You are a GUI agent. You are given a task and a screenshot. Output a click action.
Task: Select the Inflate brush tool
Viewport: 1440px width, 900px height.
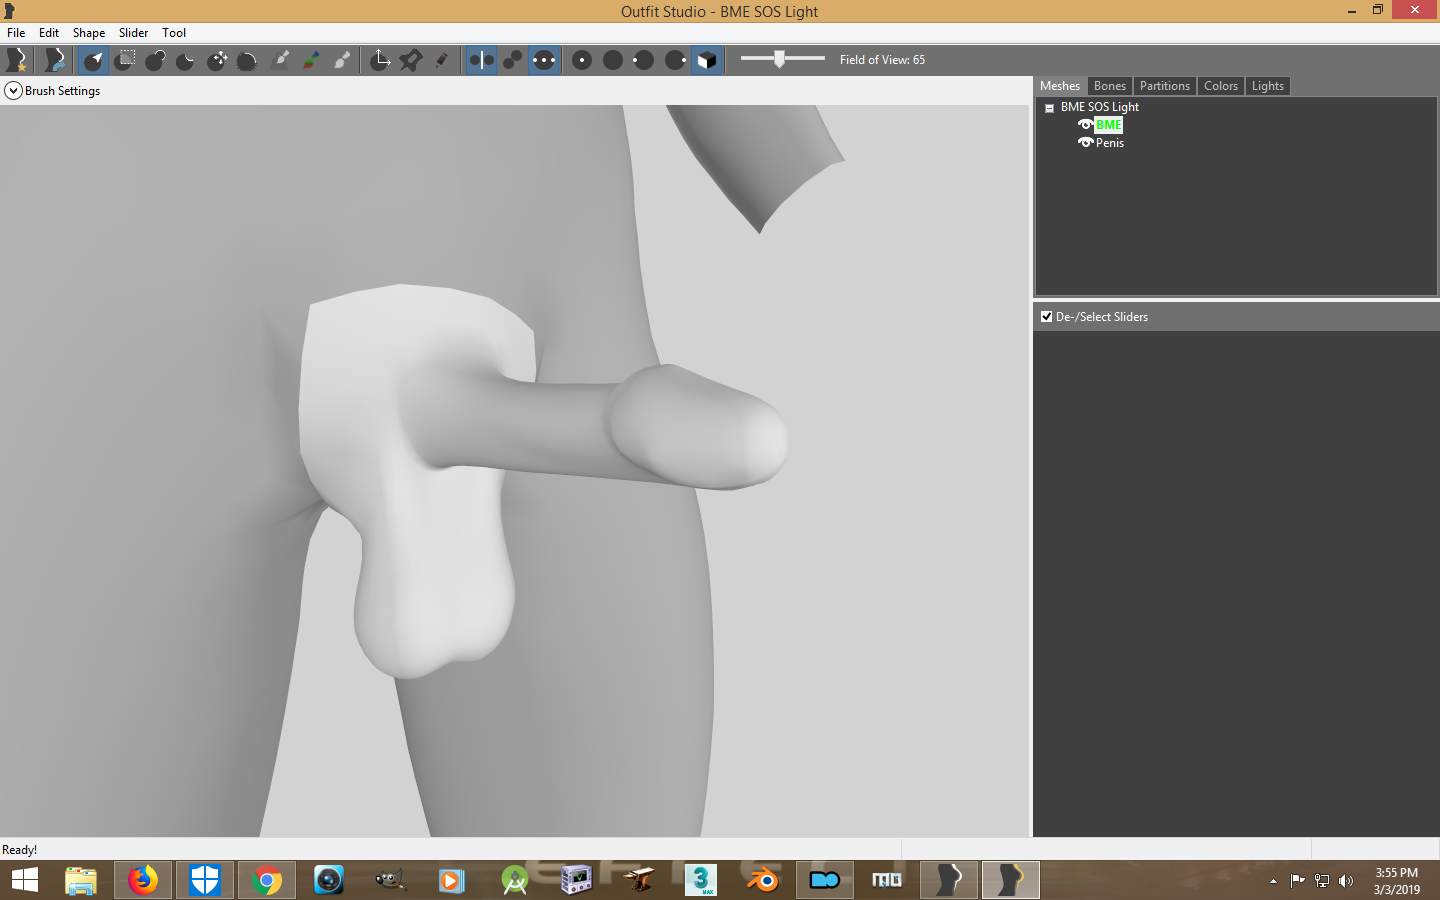(155, 60)
